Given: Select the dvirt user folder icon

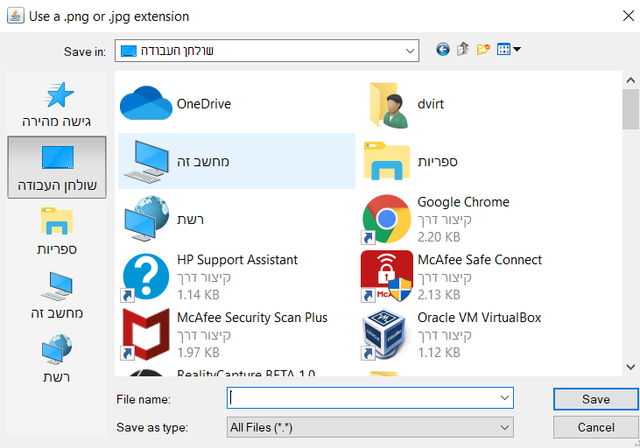Looking at the screenshot, I should (388, 105).
